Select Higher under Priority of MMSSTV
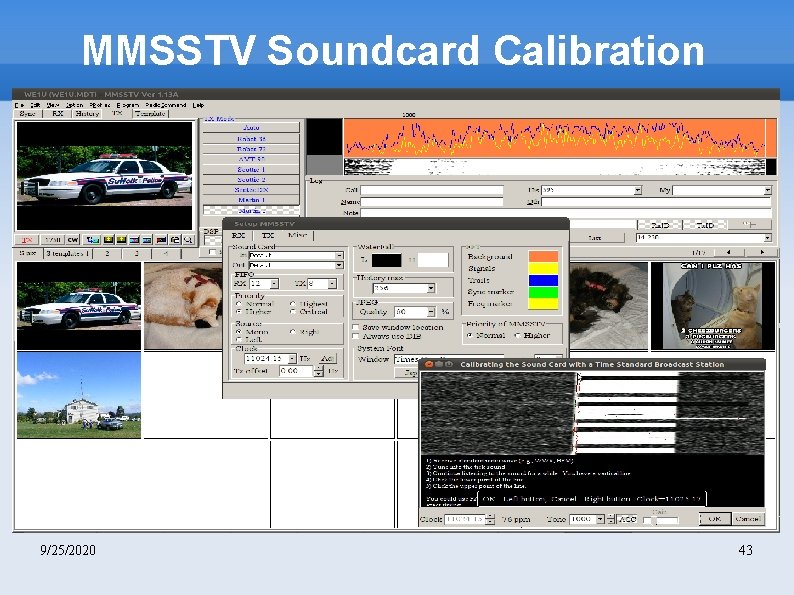This screenshot has width=794, height=595. pyautogui.click(x=518, y=335)
